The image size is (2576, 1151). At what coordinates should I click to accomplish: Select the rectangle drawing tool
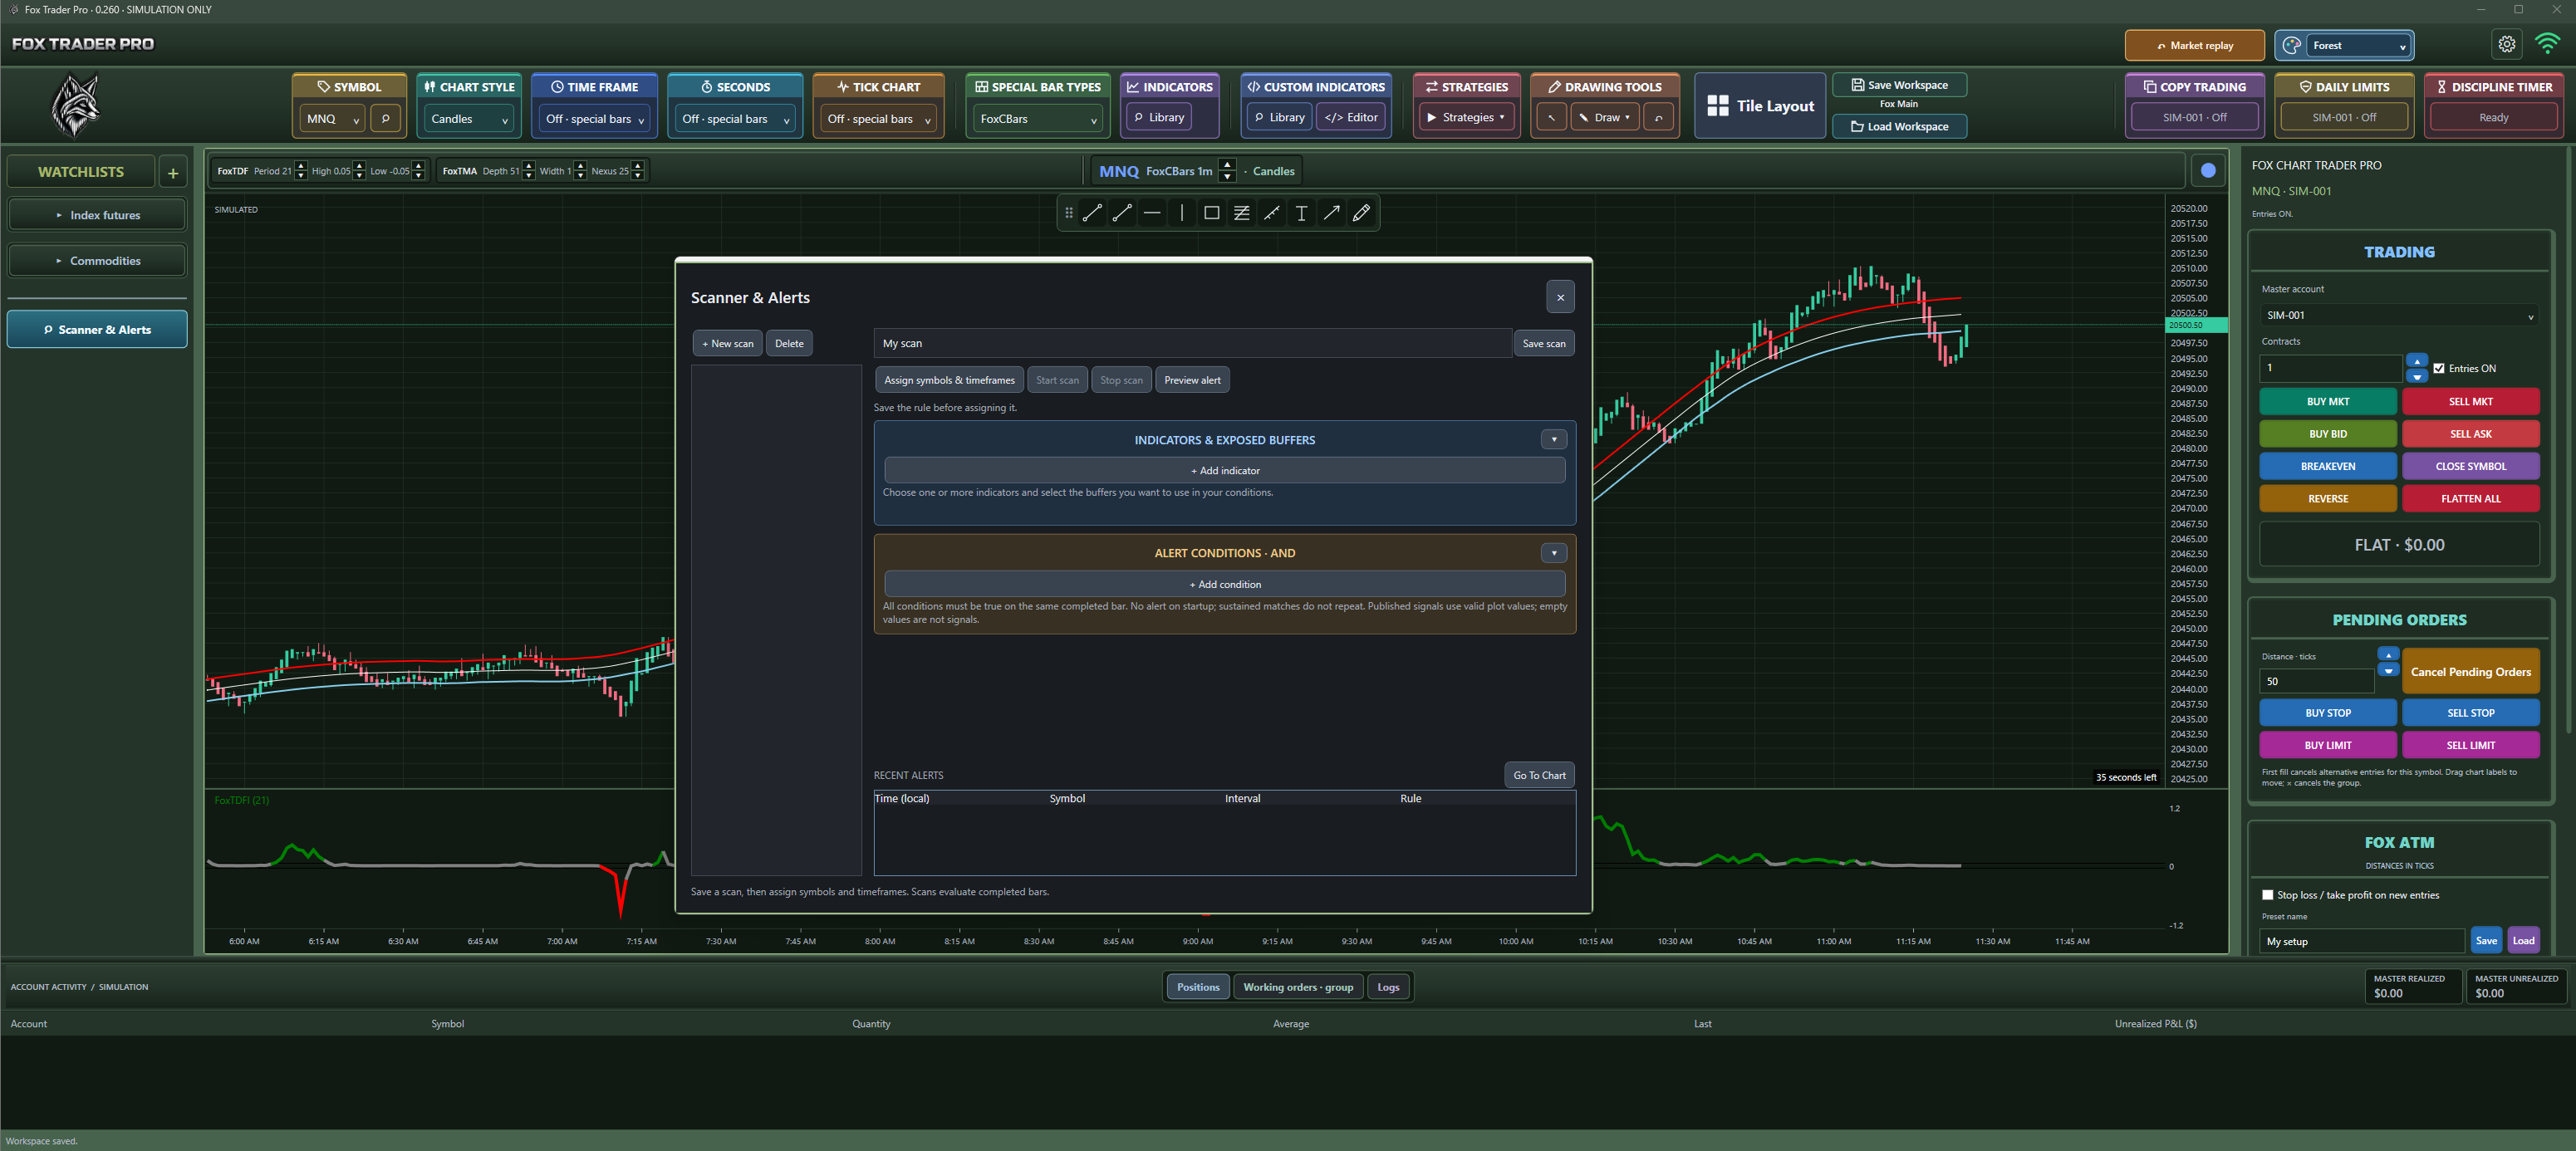coord(1212,213)
